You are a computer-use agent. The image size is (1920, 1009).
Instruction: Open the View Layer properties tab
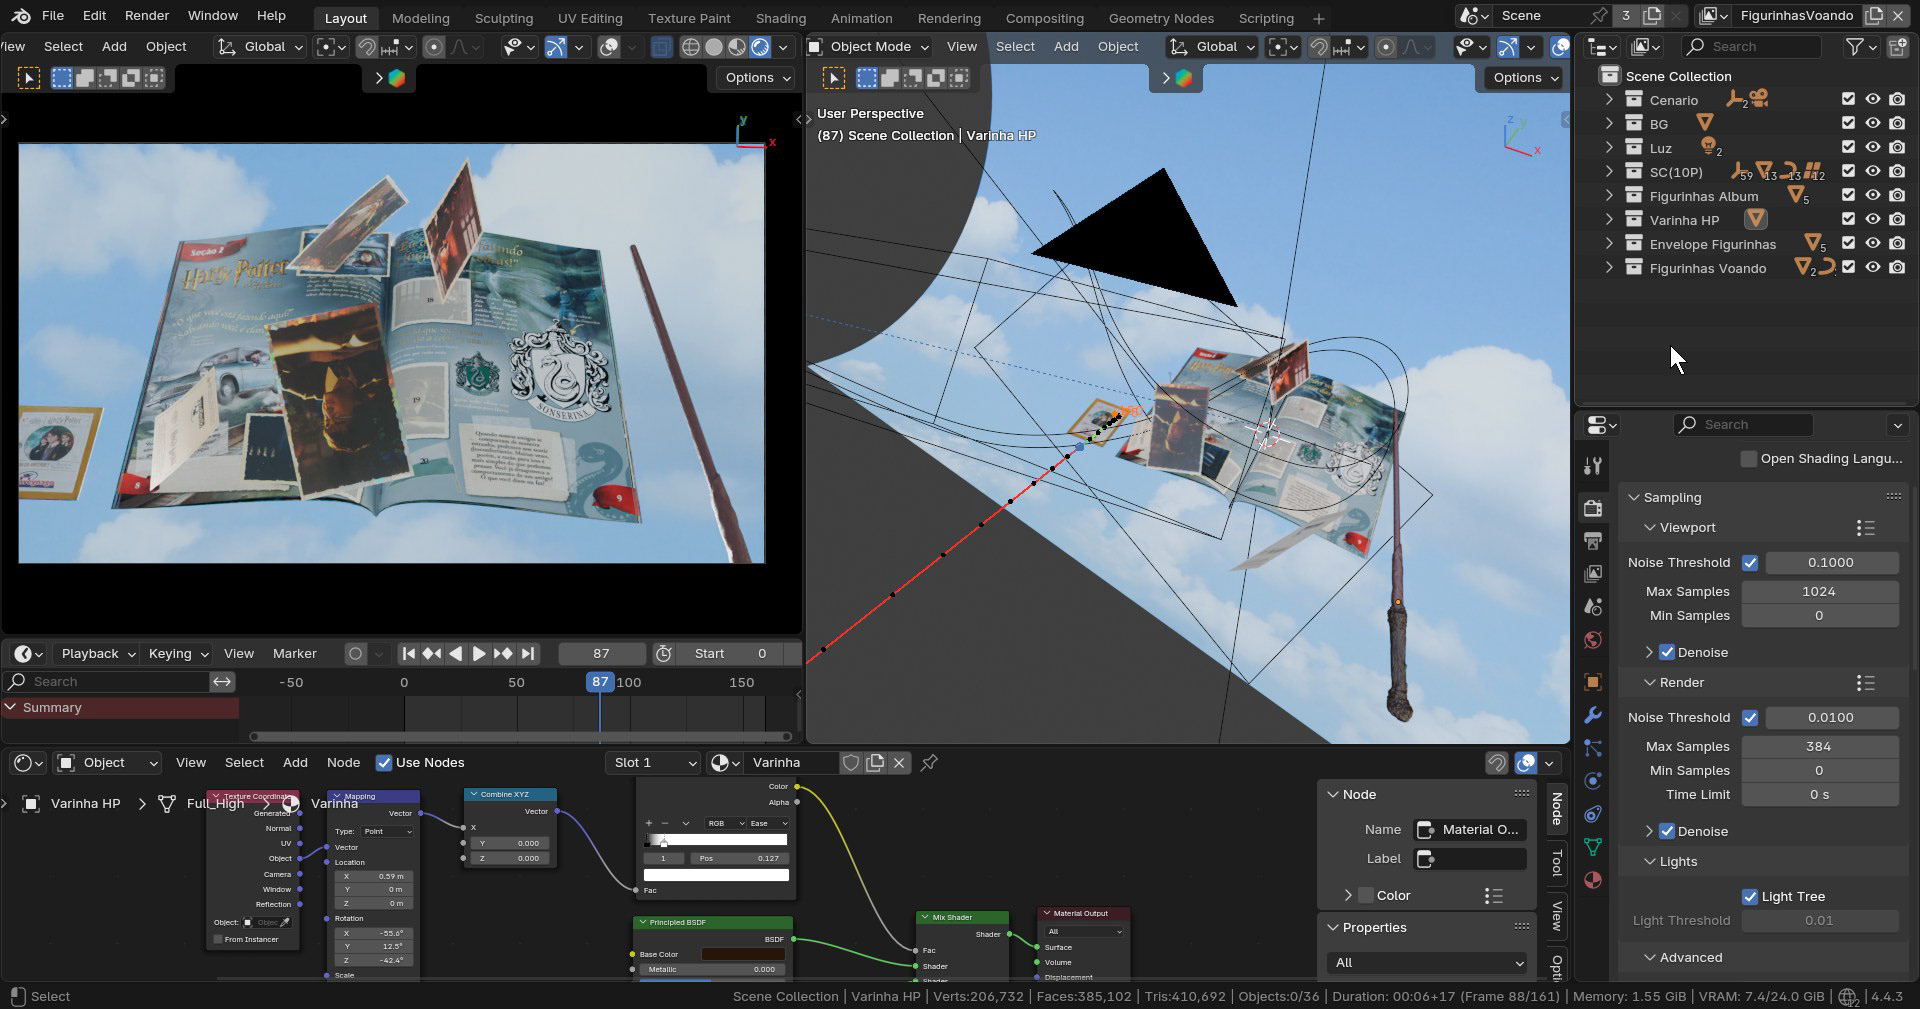pyautogui.click(x=1593, y=574)
